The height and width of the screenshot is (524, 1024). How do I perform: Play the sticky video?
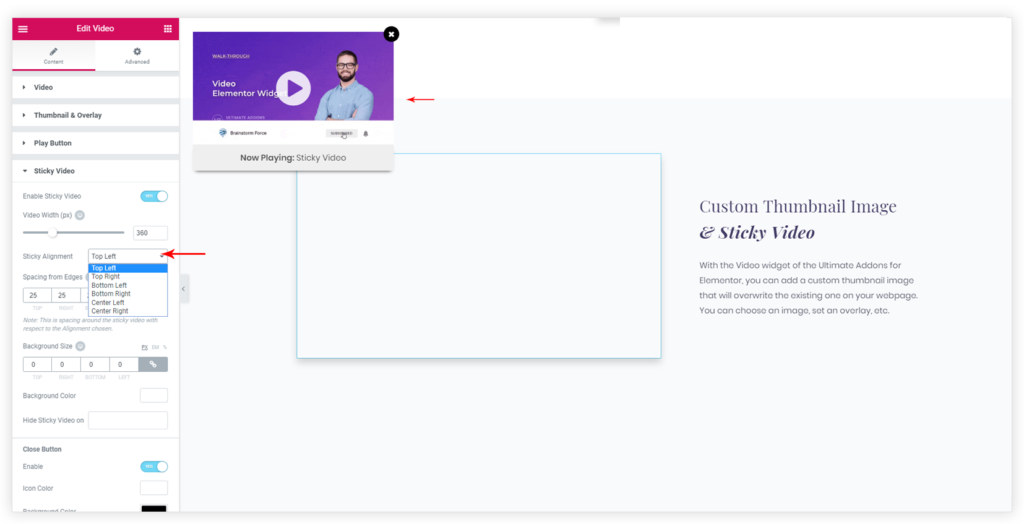click(x=293, y=88)
